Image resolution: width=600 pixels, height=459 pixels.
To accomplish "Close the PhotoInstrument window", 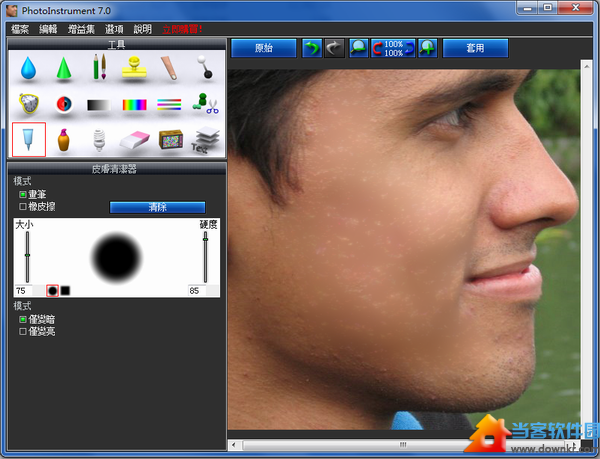I will [x=576, y=8].
